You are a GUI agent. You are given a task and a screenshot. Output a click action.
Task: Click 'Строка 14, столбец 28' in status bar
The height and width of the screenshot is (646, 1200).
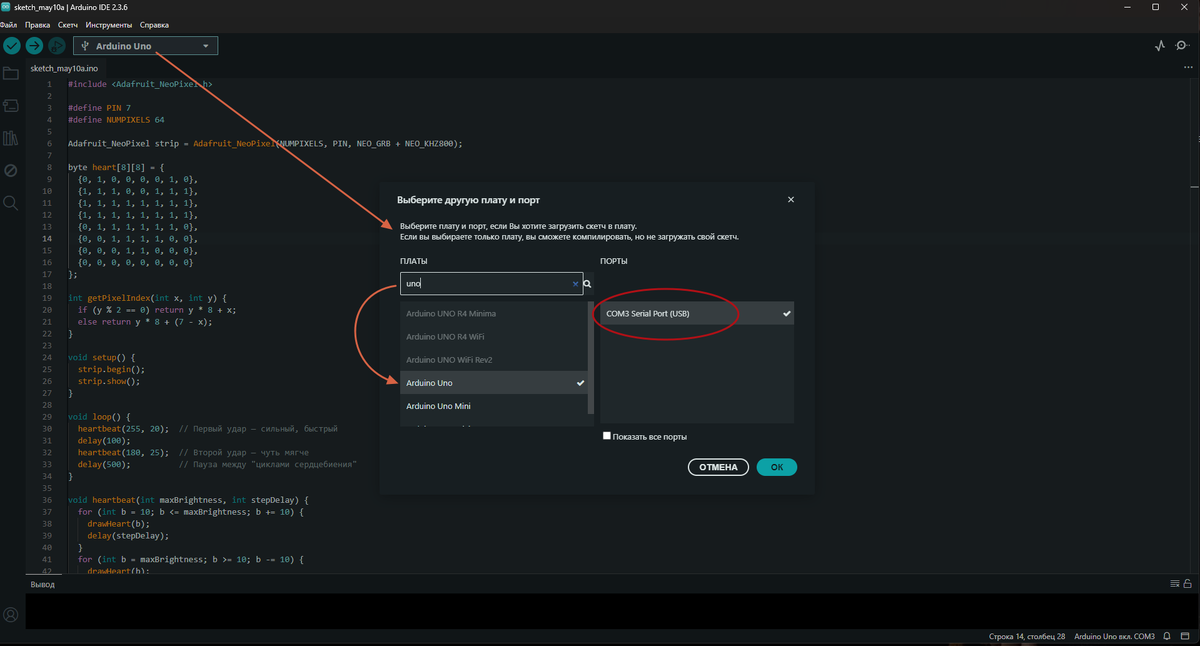[x=1025, y=636]
